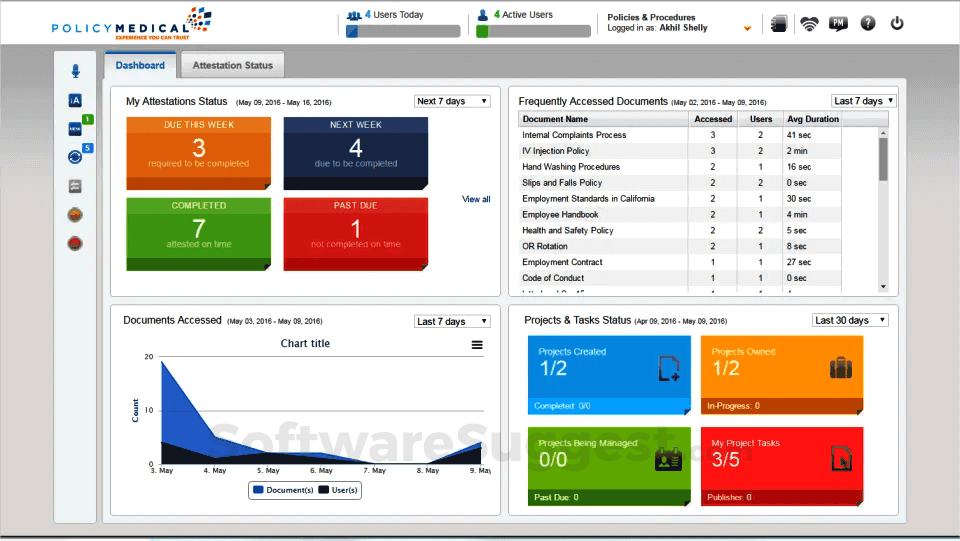Switch to the Dashboard tab
Viewport: 960px width, 541px height.
[140, 65]
